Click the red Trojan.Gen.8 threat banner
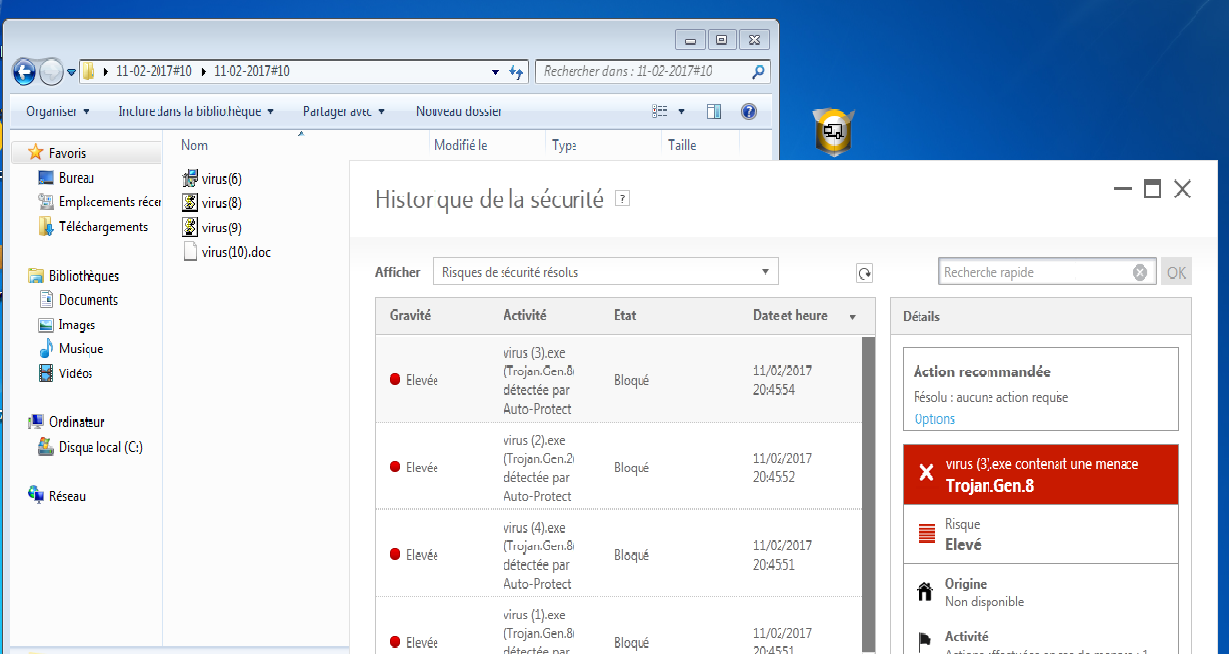1229x654 pixels. (1041, 475)
